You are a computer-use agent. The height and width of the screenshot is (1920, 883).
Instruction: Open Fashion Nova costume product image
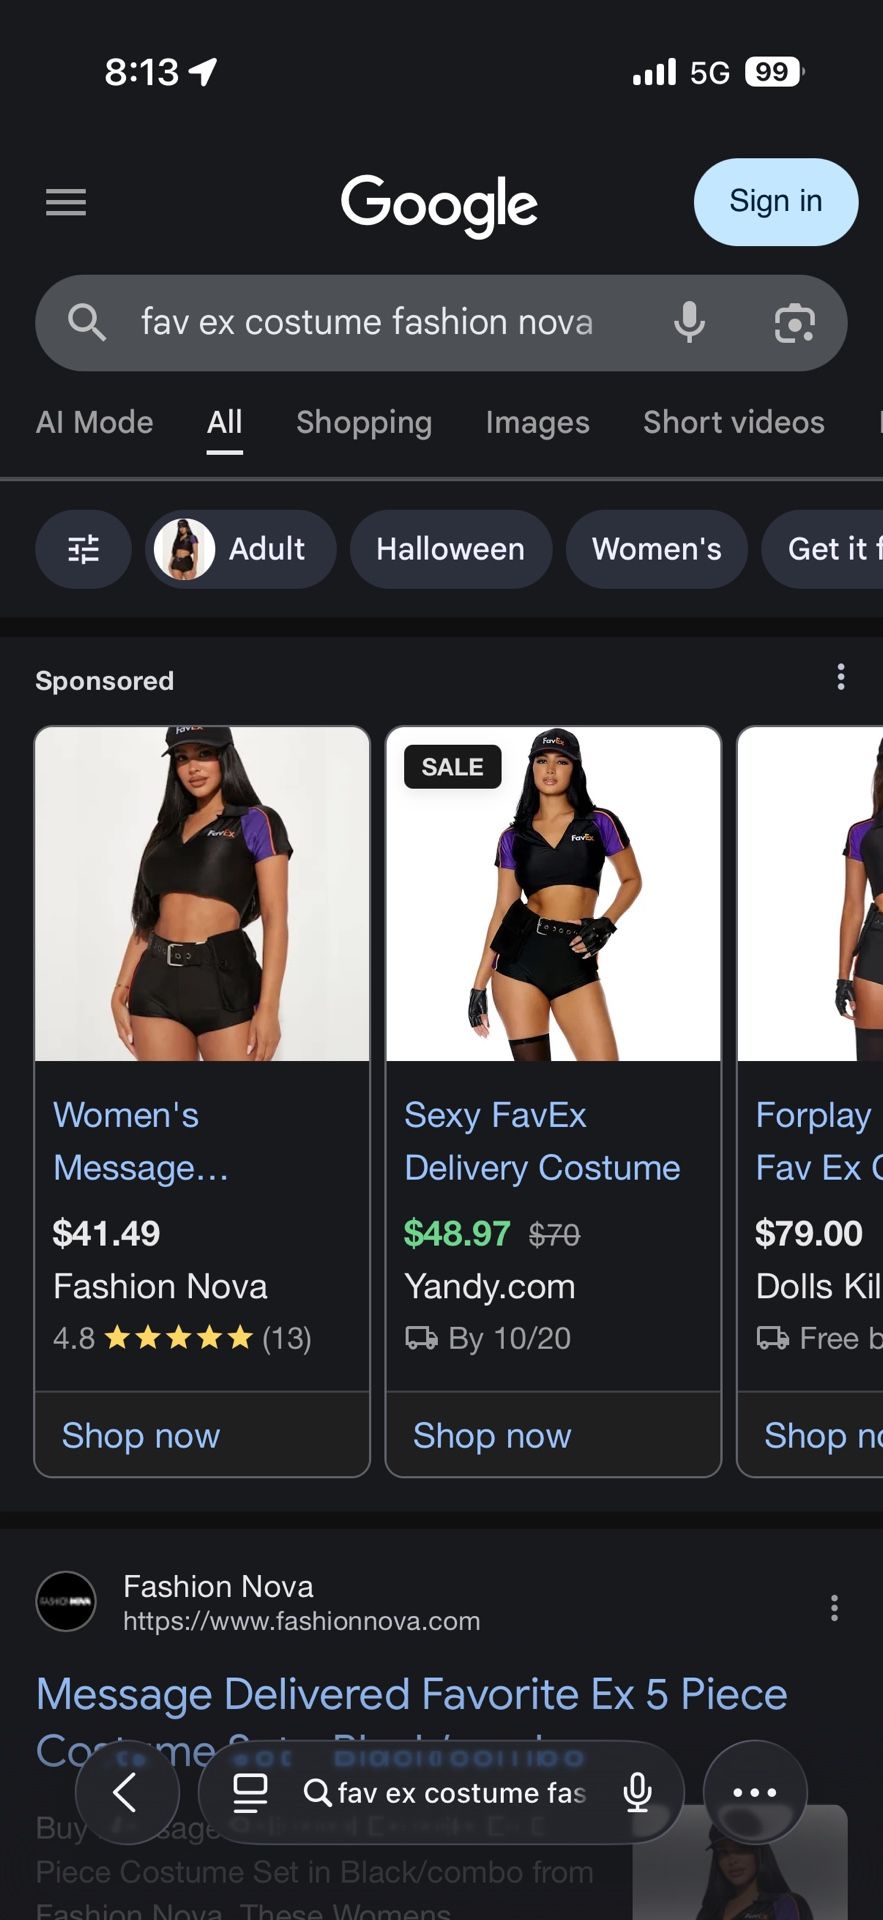[x=202, y=894]
